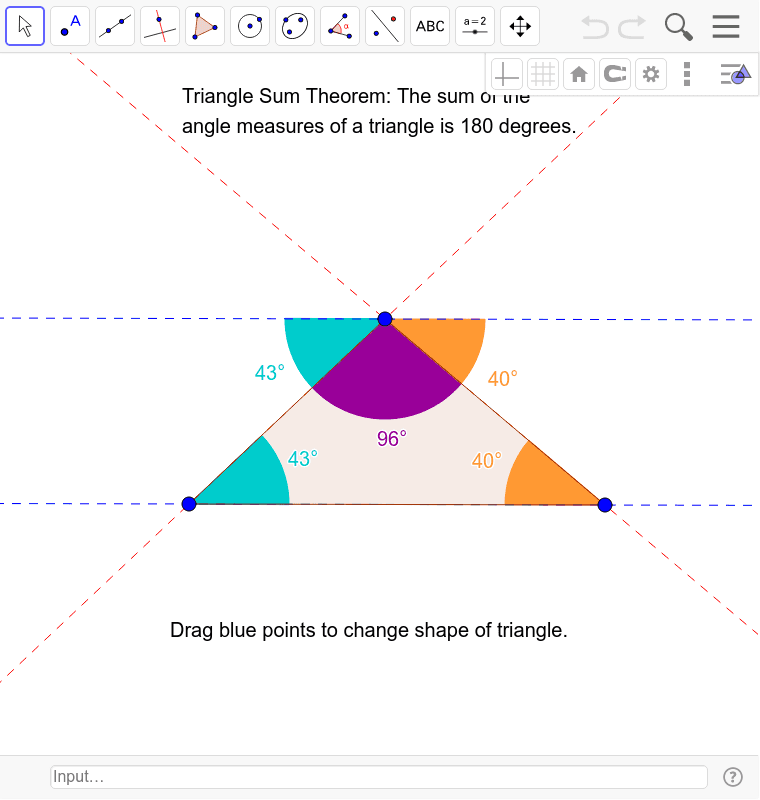The width and height of the screenshot is (760, 800).
Task: Click the bottom-right blue vertex point
Action: click(x=605, y=505)
